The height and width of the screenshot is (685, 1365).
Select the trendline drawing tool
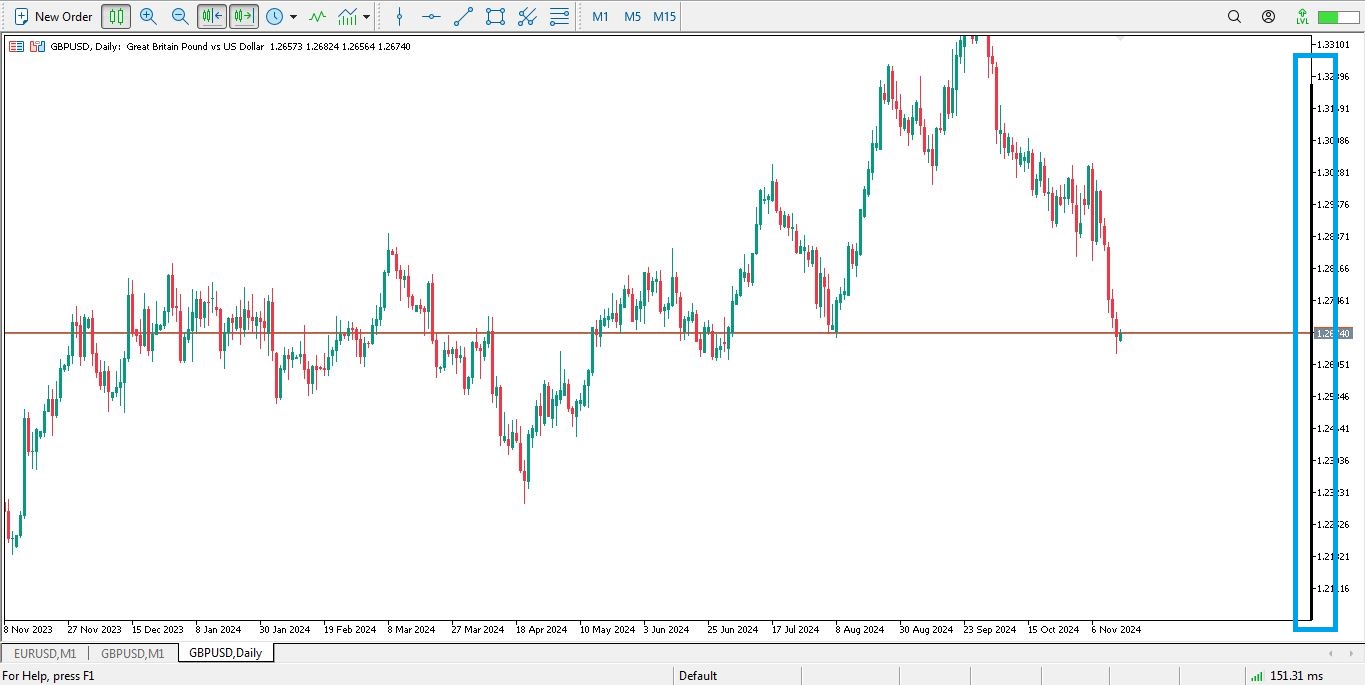coord(463,16)
